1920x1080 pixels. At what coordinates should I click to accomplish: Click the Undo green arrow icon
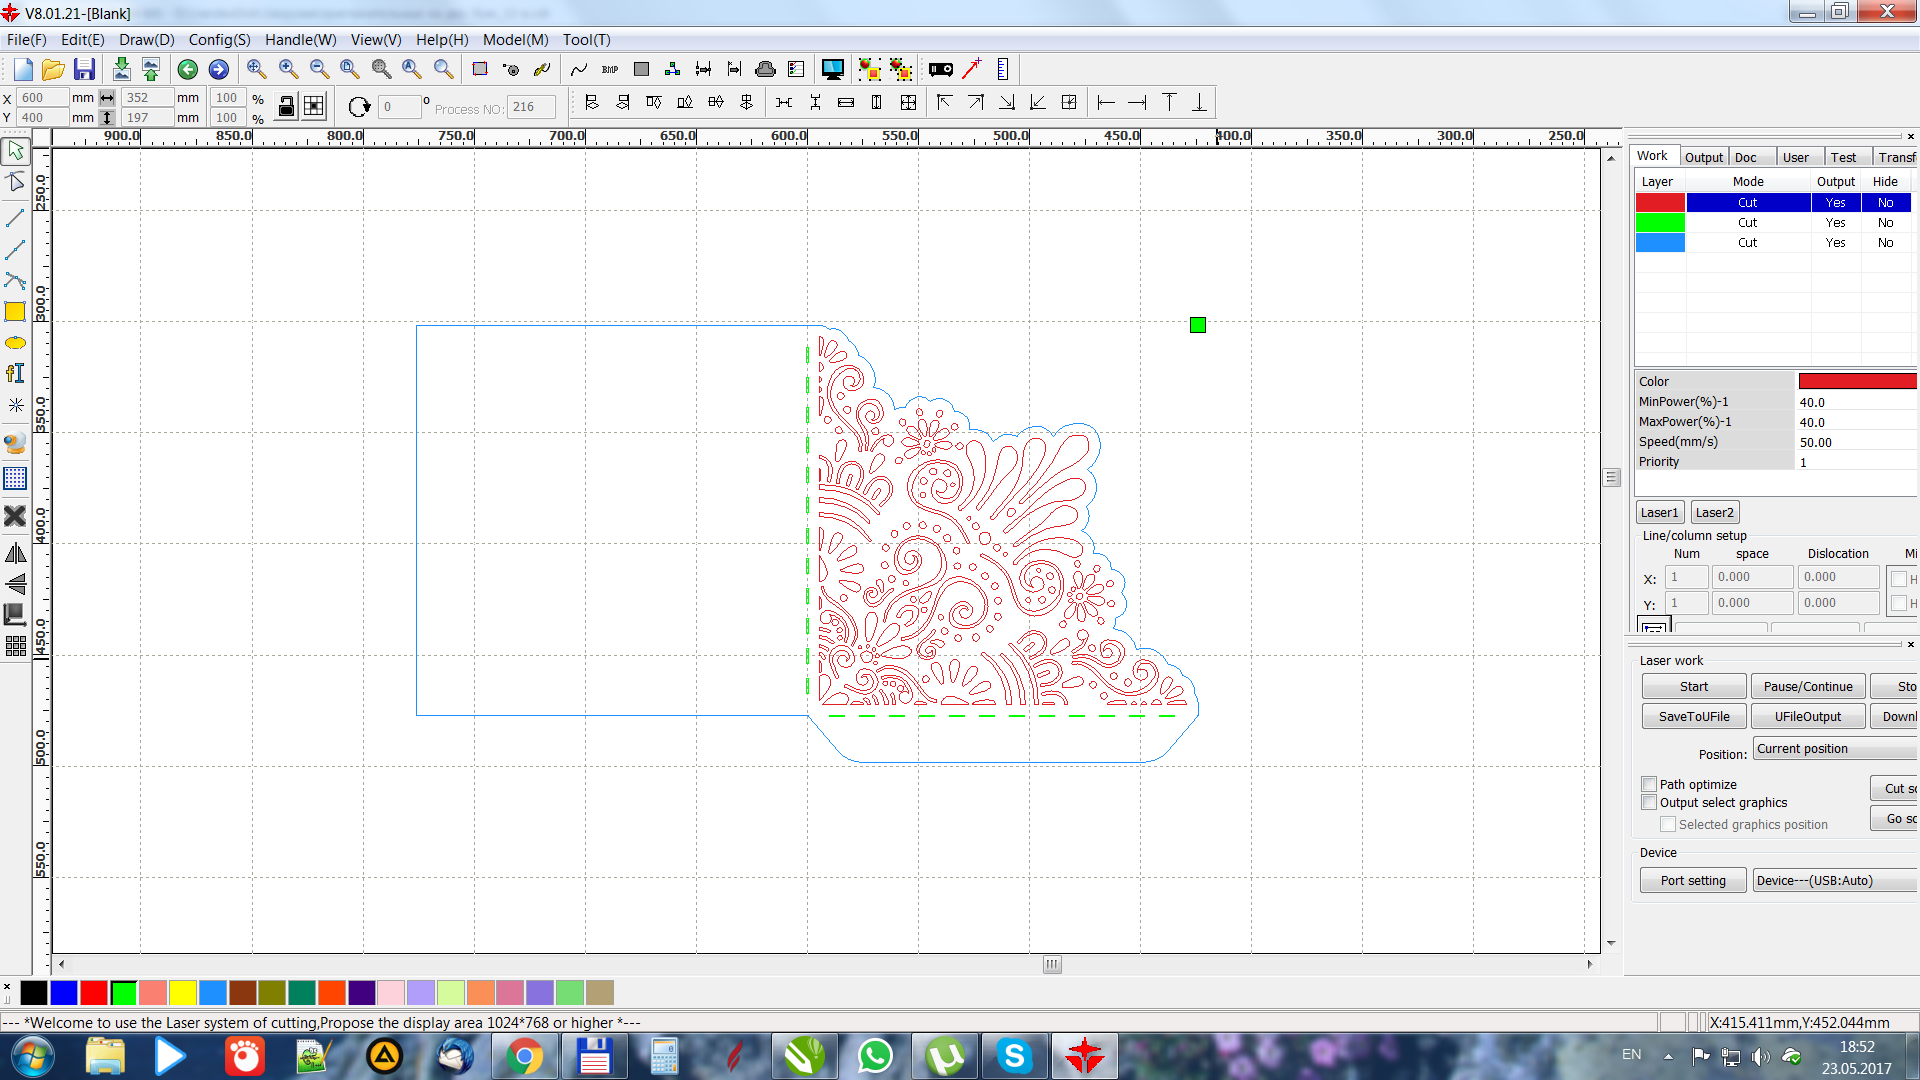[x=187, y=69]
